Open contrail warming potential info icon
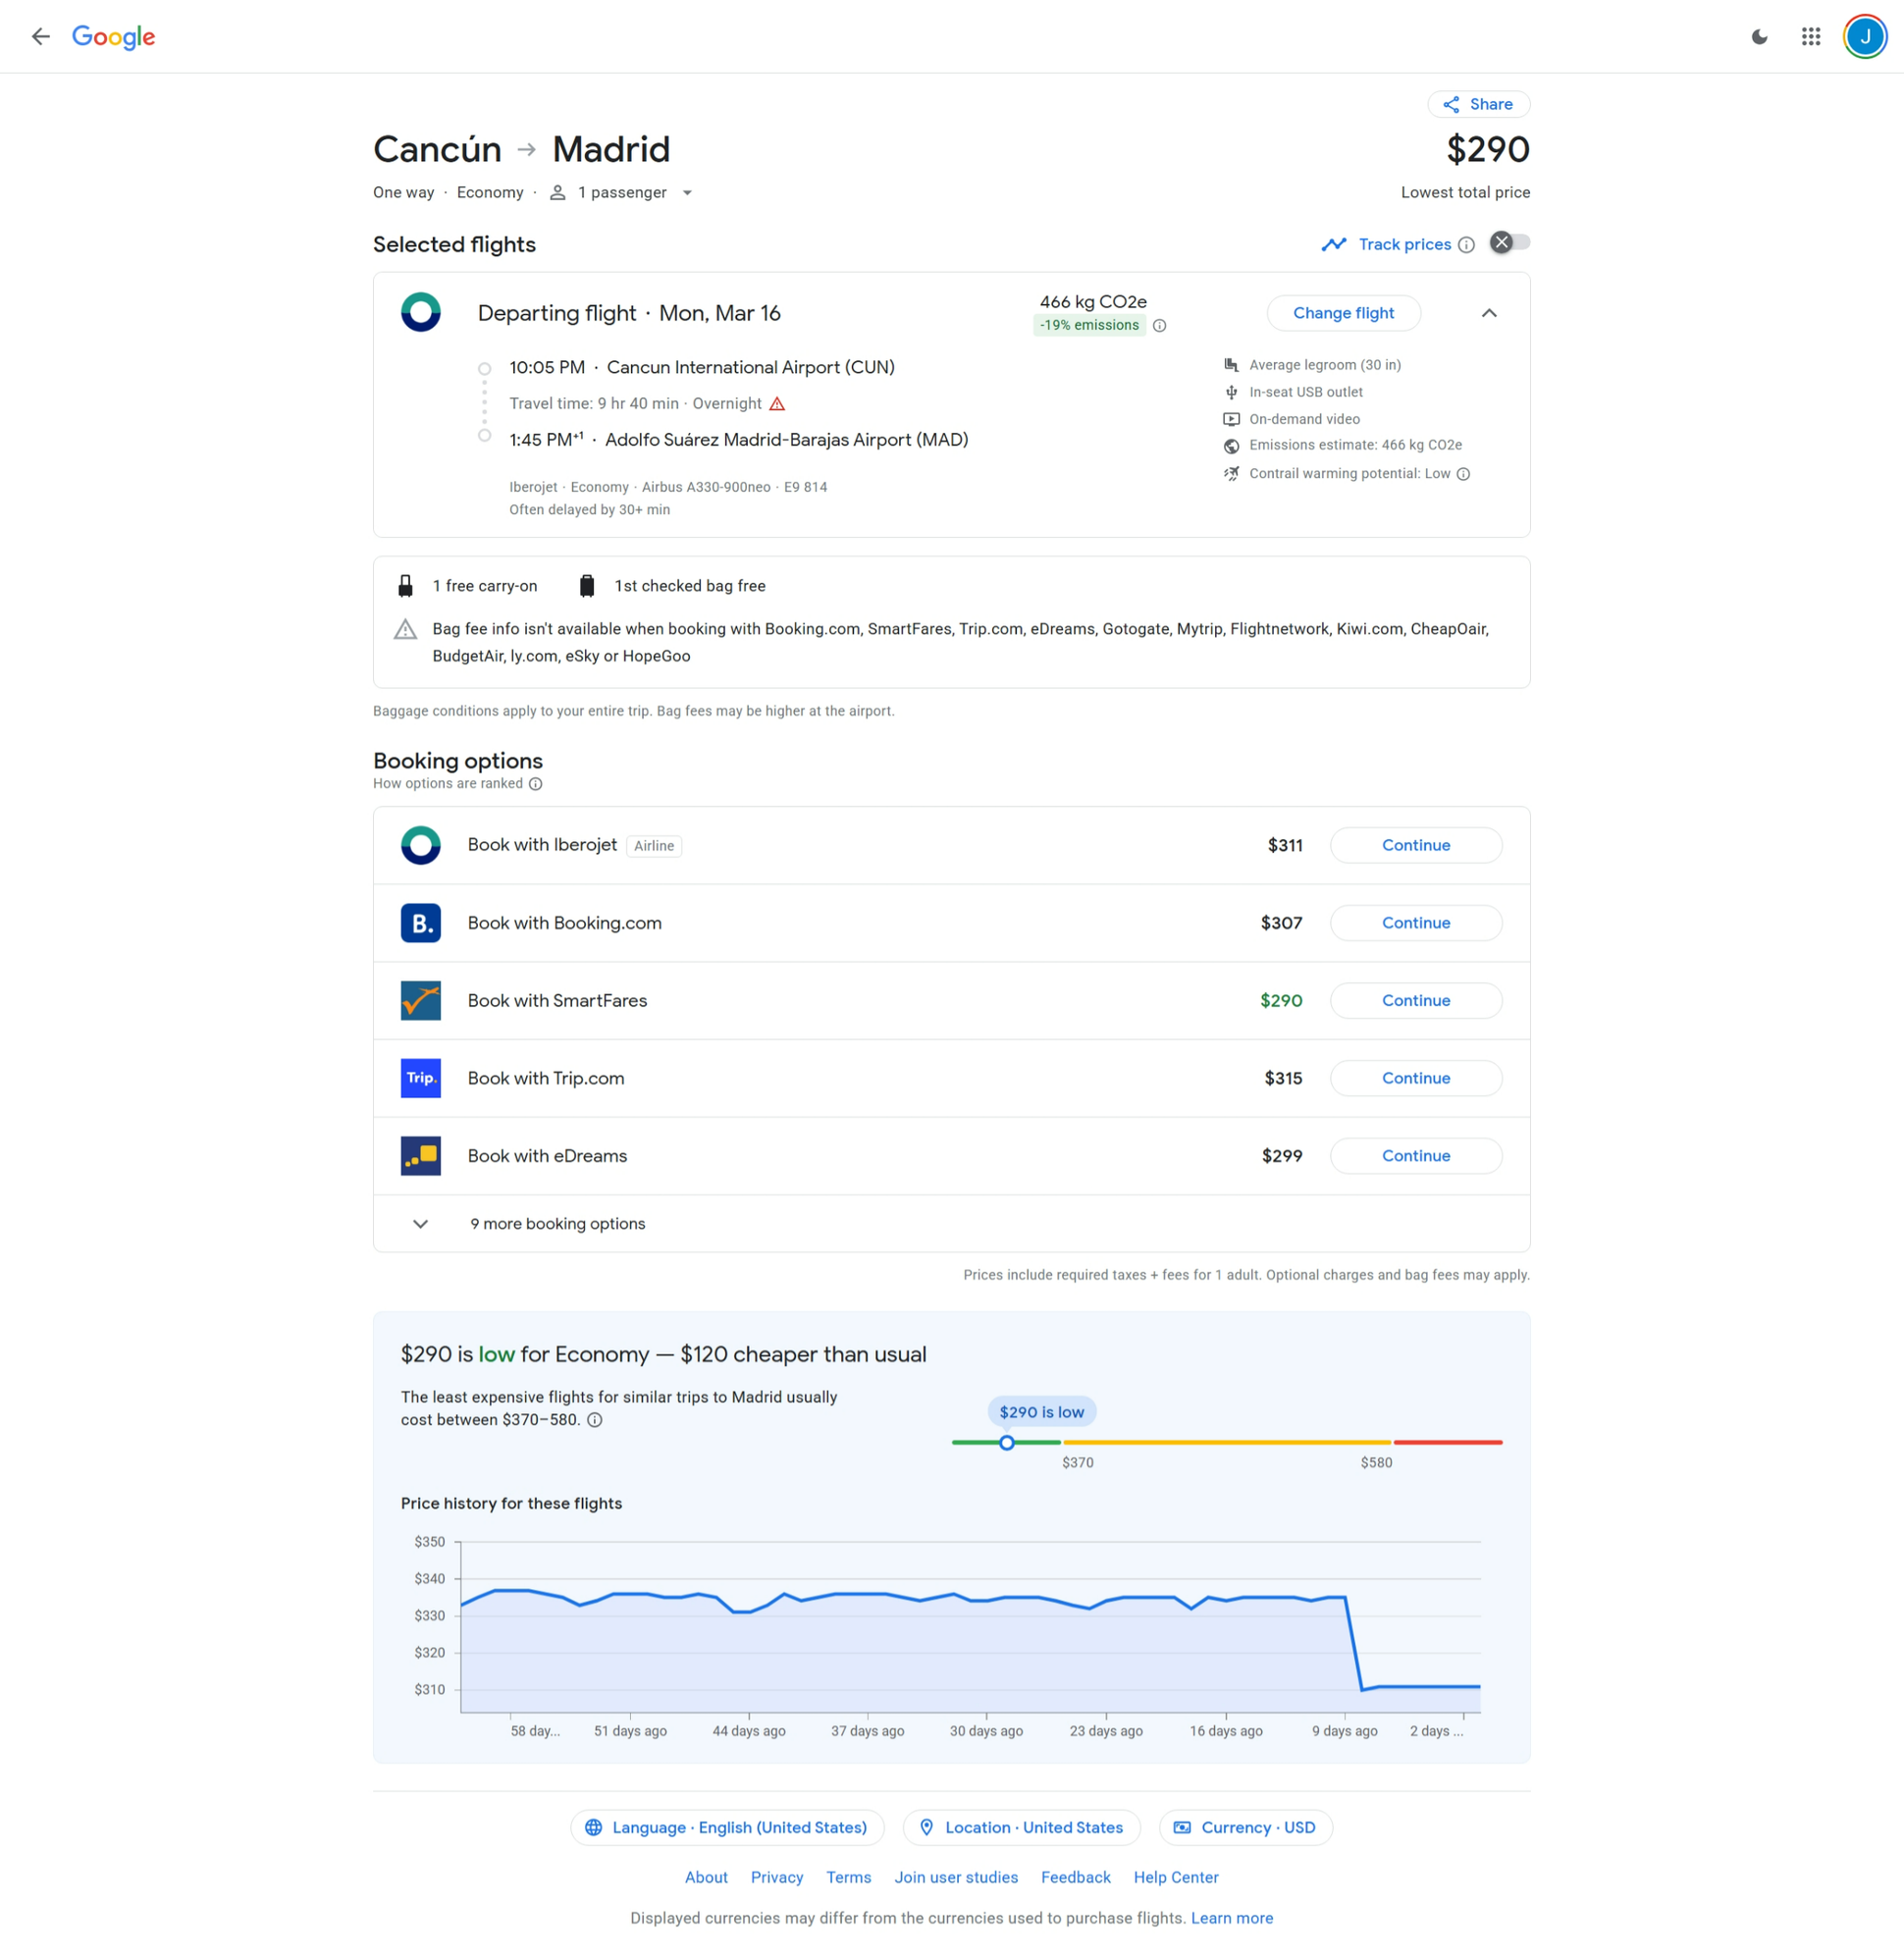This screenshot has height=1956, width=1904. [x=1463, y=474]
